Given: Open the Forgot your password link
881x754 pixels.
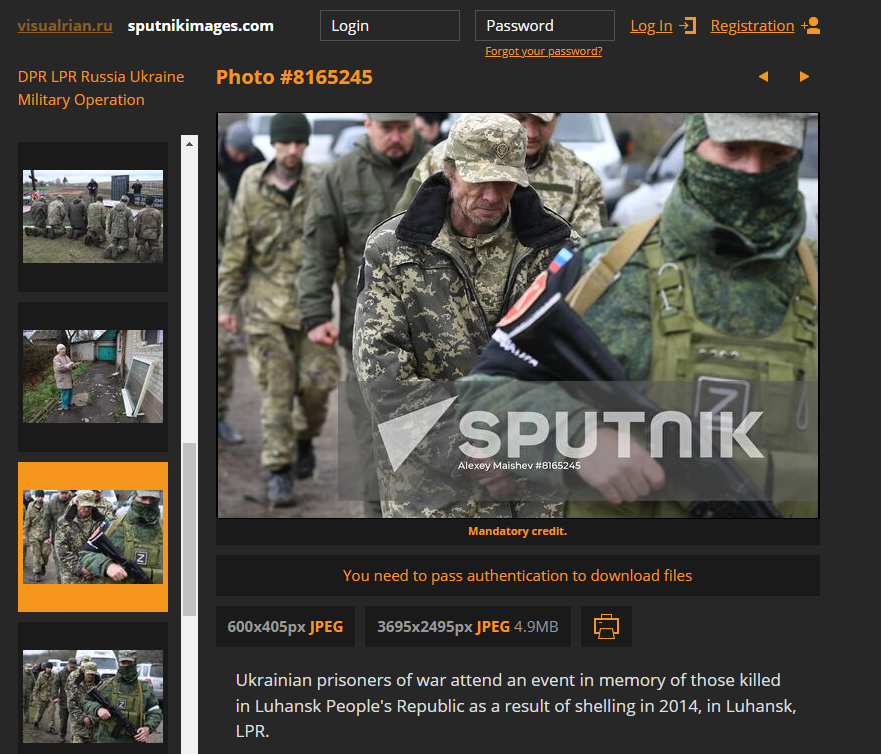Looking at the screenshot, I should [x=544, y=51].
